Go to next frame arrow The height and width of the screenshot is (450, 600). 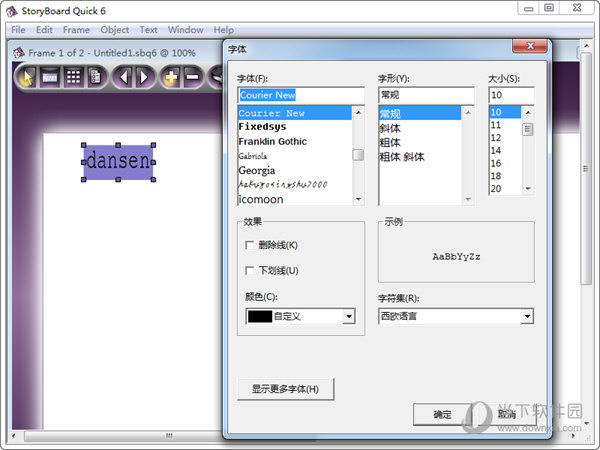(x=144, y=77)
